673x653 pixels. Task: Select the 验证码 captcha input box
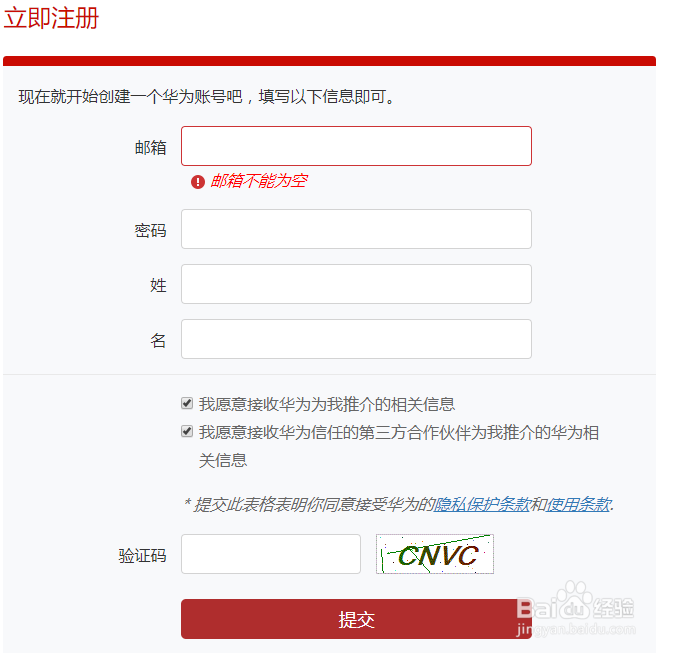(x=271, y=554)
